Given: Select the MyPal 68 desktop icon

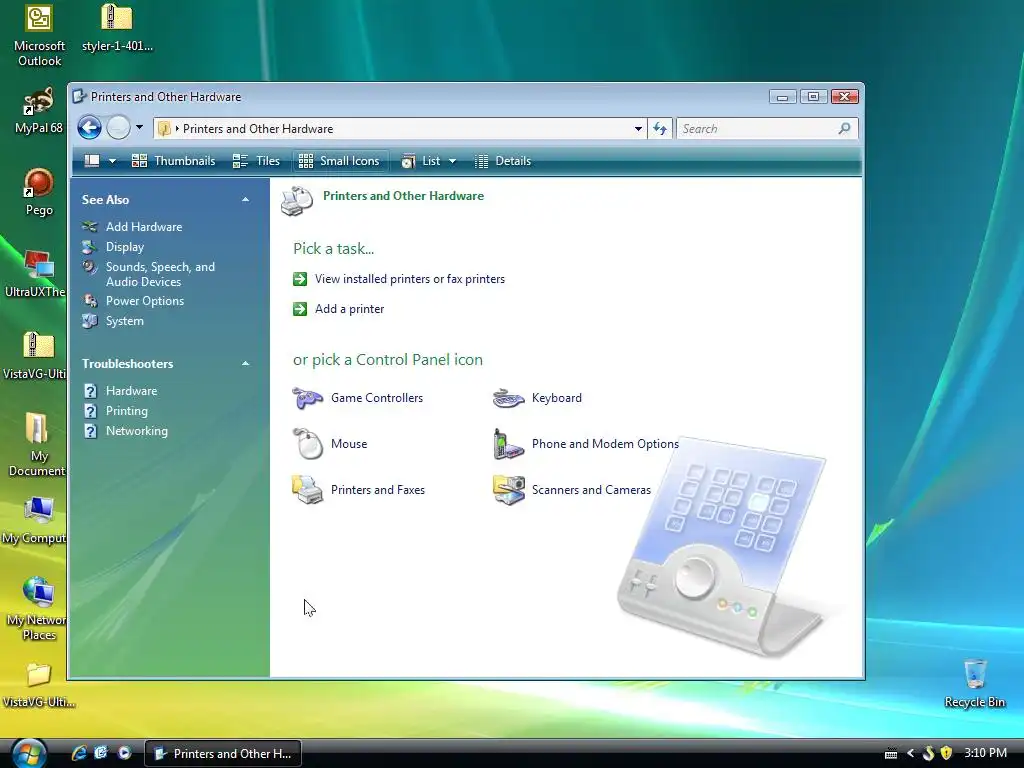Looking at the screenshot, I should click(x=39, y=110).
